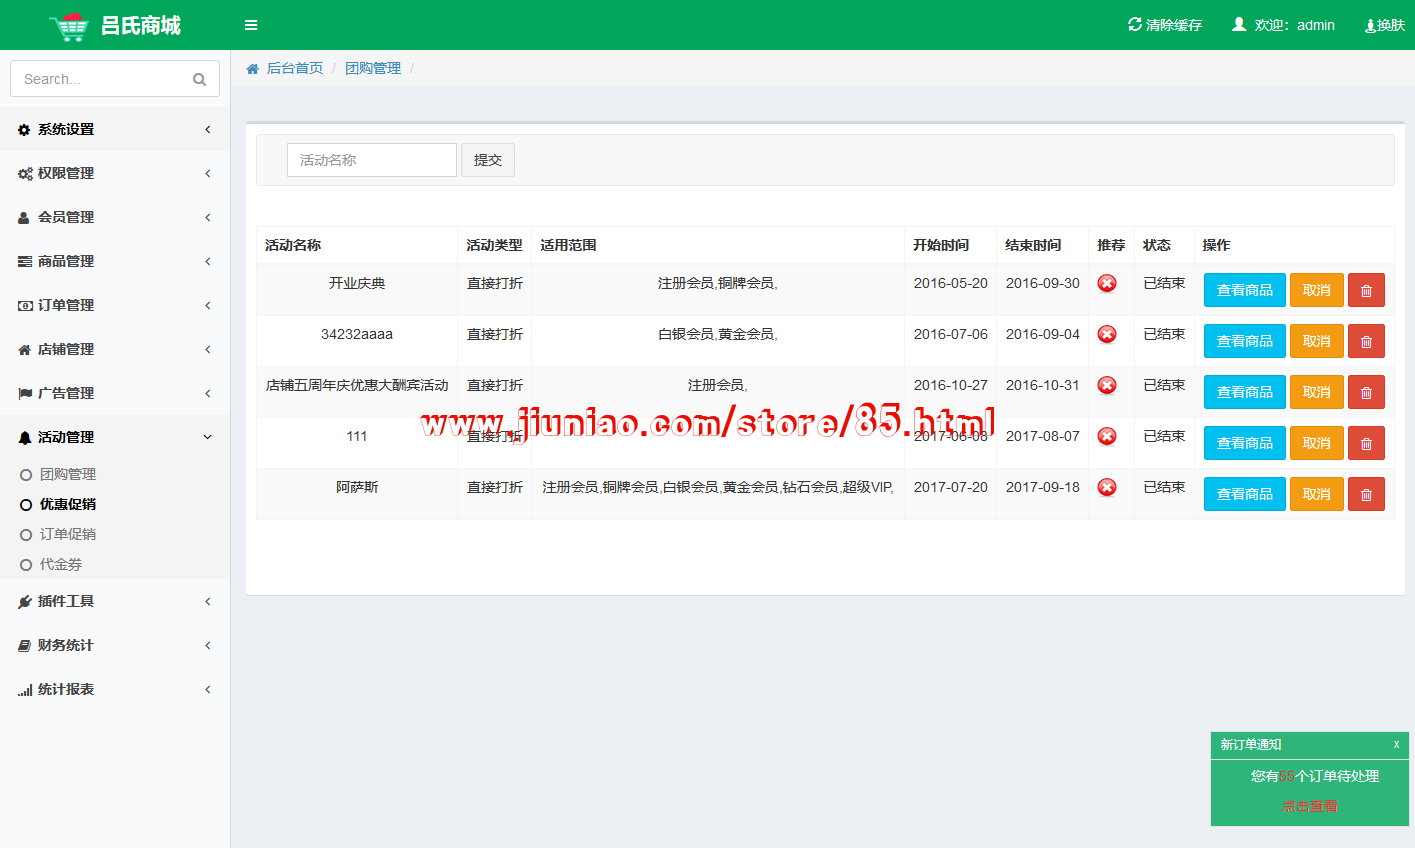This screenshot has width=1415, height=848.
Task: Expand the 商品管理 sidebar section
Action: point(115,261)
